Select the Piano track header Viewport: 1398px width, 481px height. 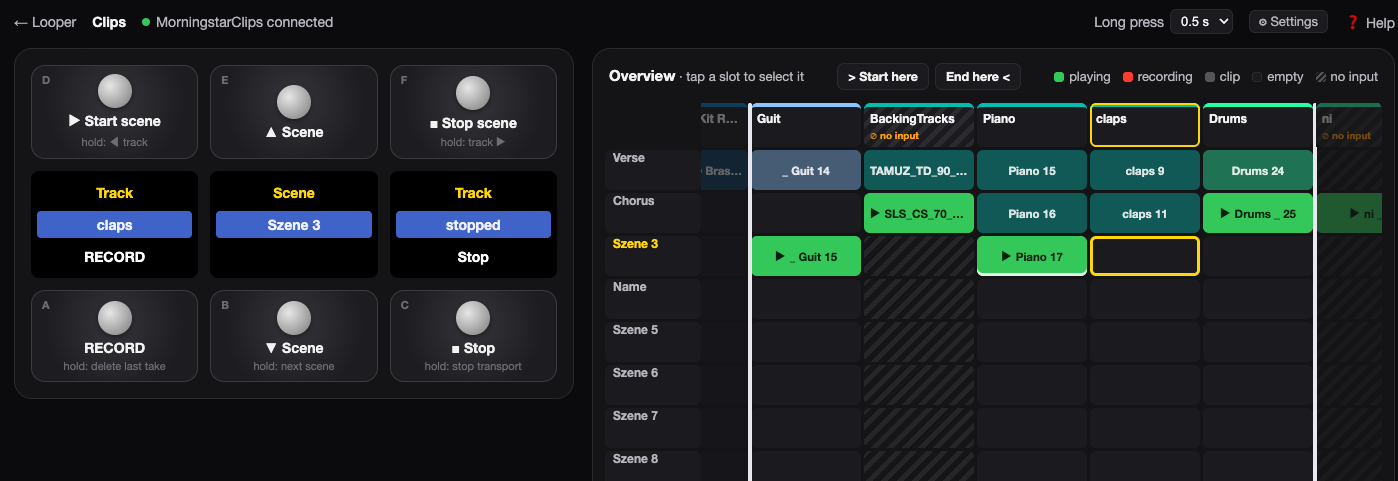(1032, 125)
